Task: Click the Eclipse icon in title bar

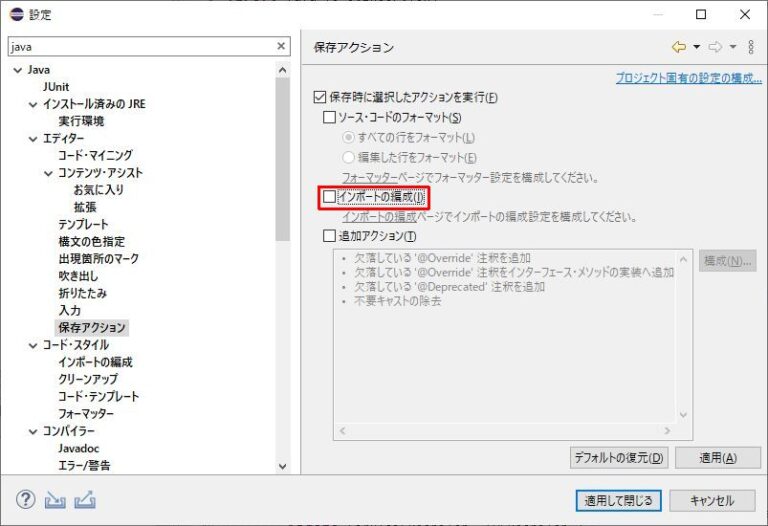Action: pyautogui.click(x=17, y=14)
